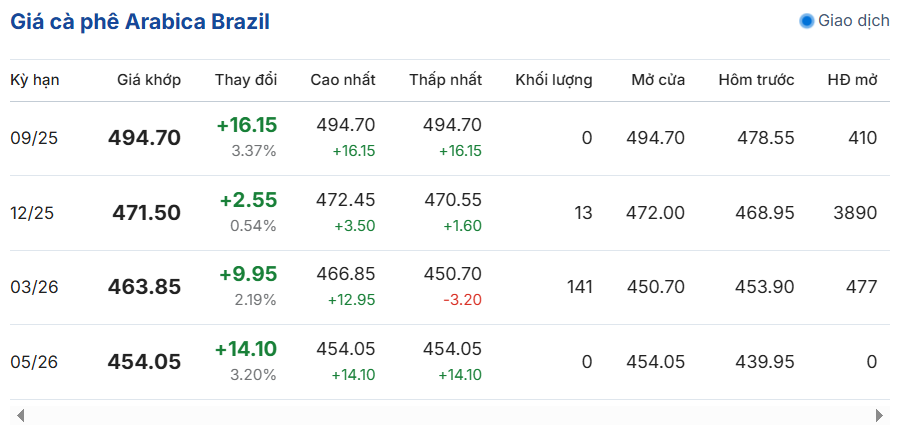Click the Kỳ hạn column header
Viewport: 905px width, 434px height.
(35, 80)
